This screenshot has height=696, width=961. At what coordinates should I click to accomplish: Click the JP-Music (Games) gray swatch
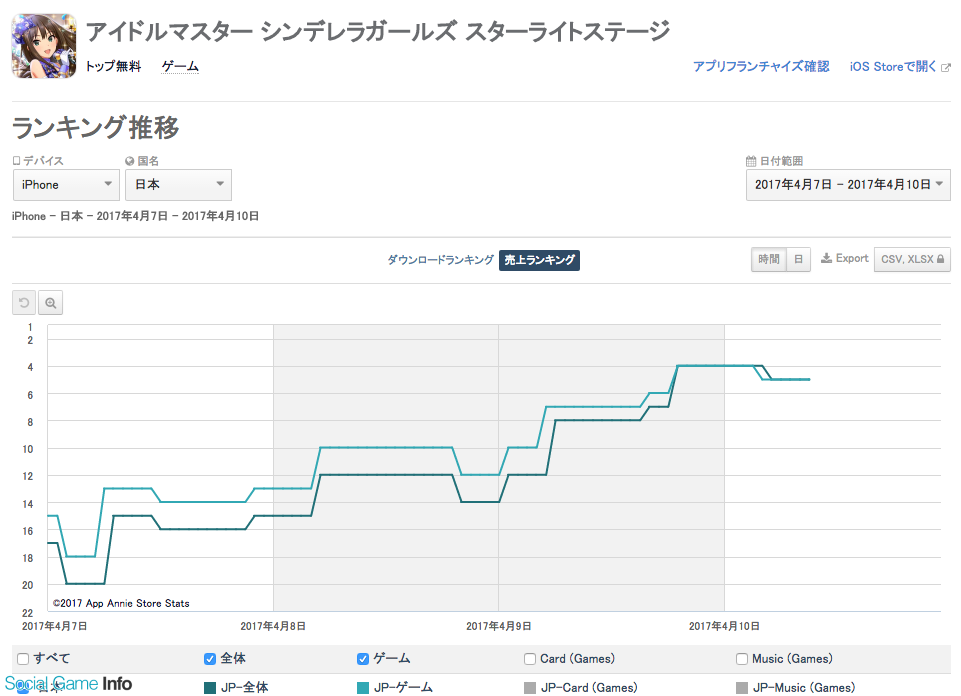click(742, 688)
